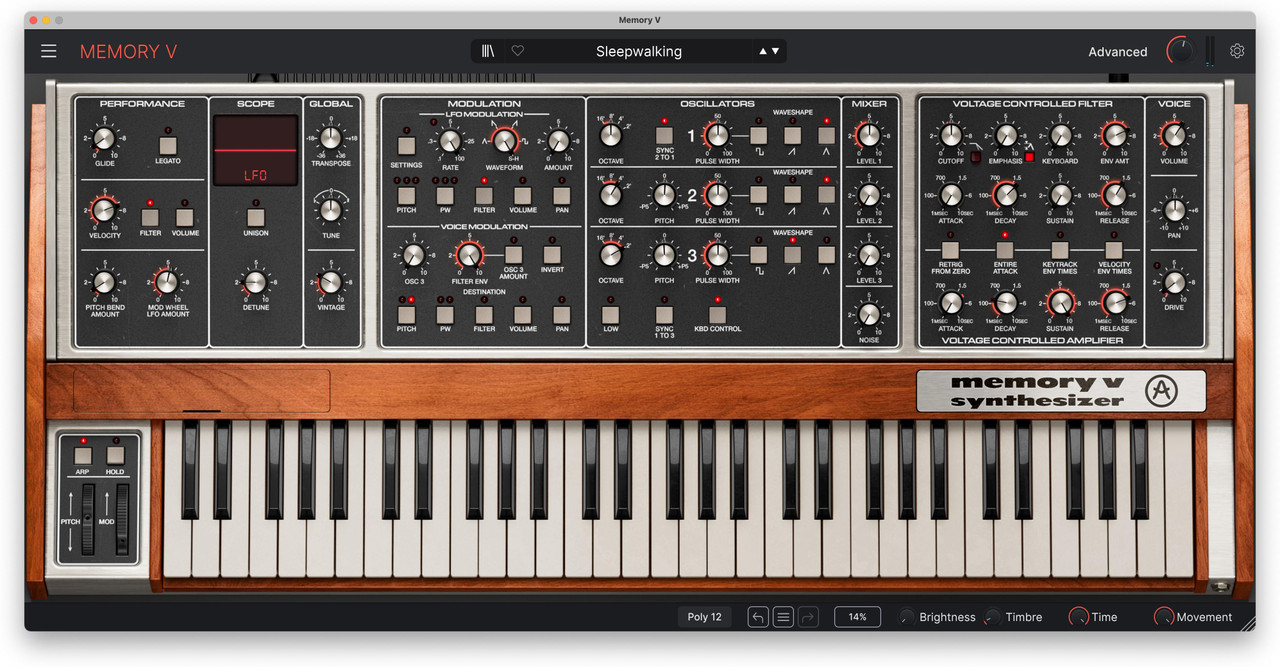Open the 14% CPU meter readout
The width and height of the screenshot is (1280, 667).
pos(857,617)
